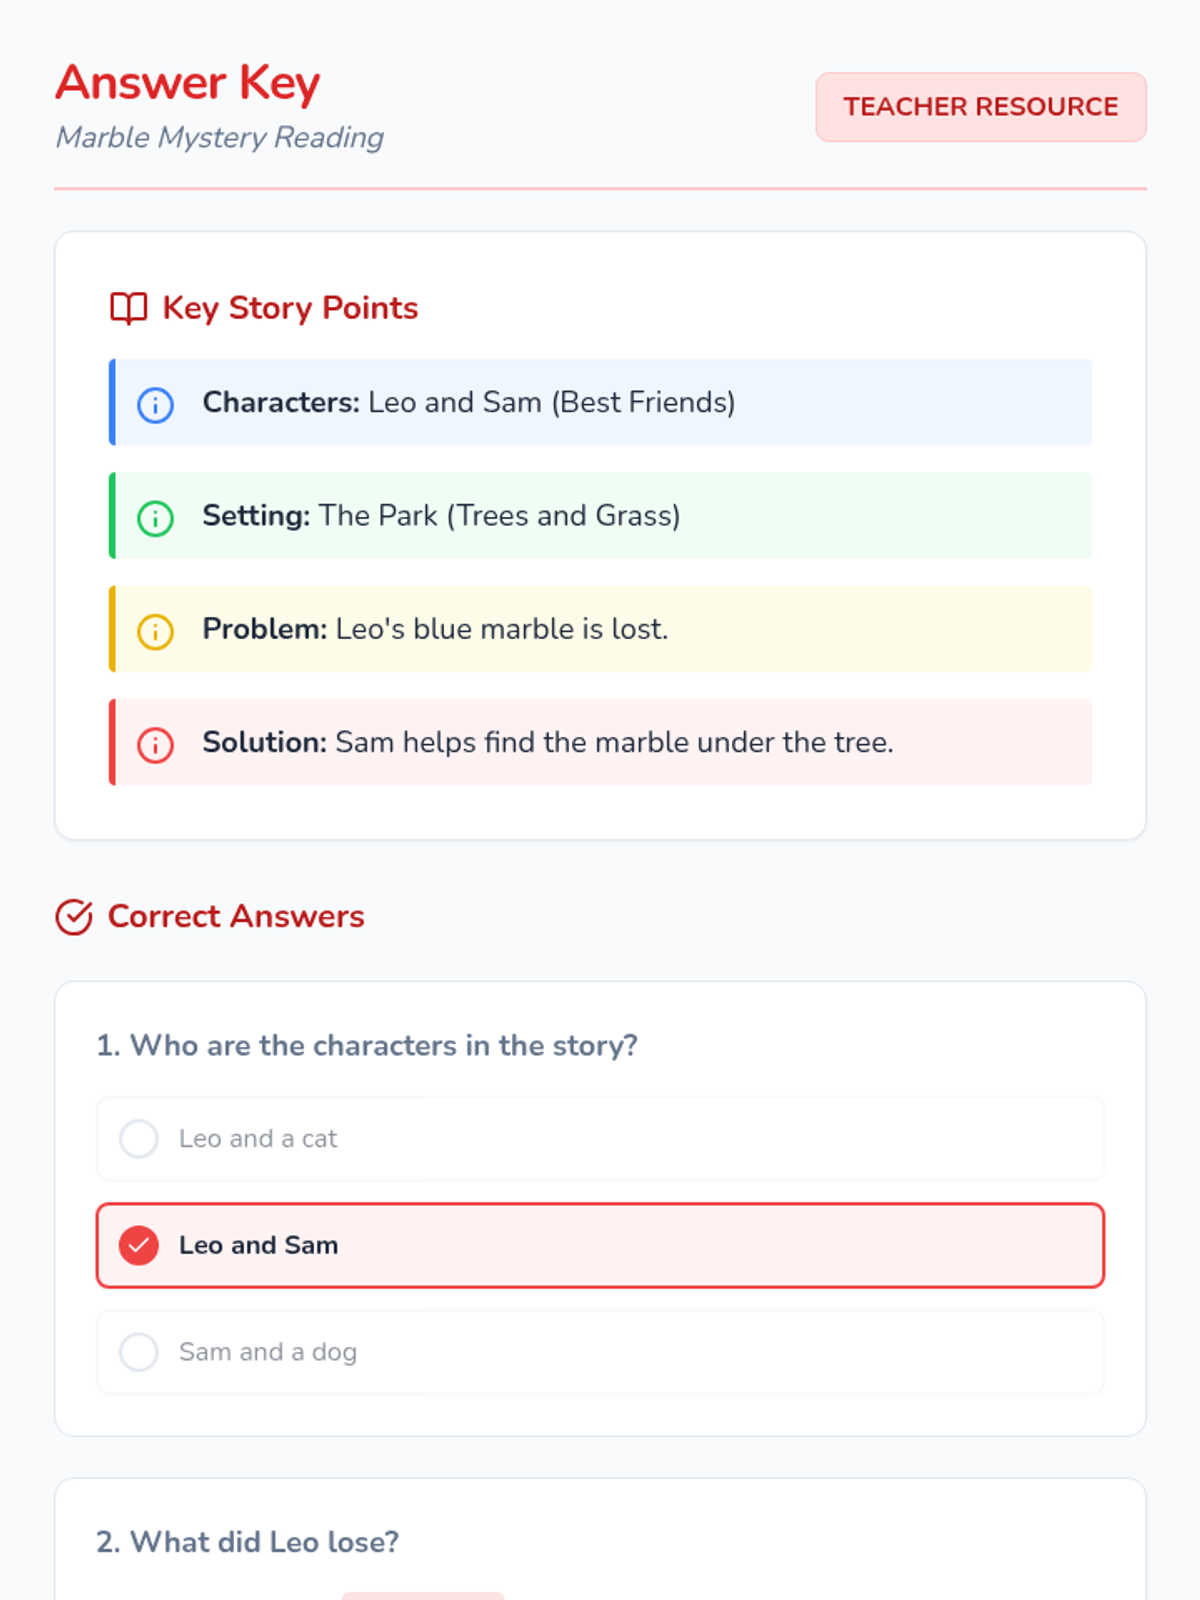The image size is (1200, 1600).
Task: Click the Marble Mystery Reading subtitle
Action: pos(220,137)
